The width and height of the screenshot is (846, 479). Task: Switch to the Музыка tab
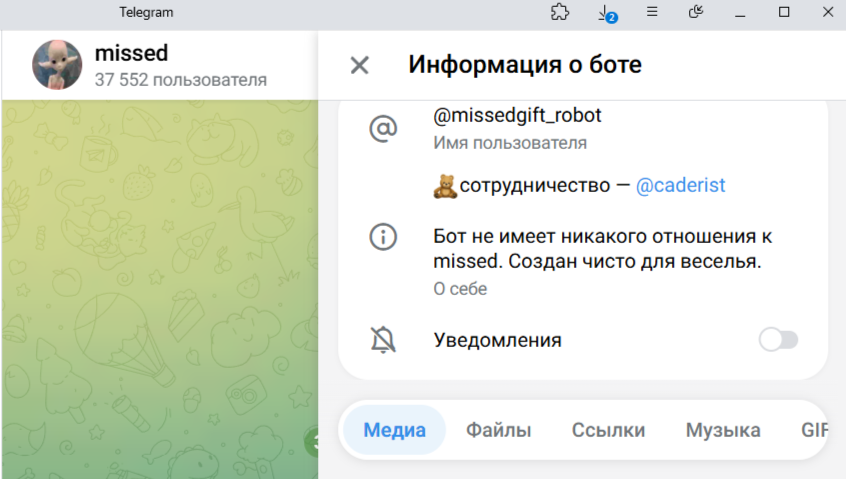point(723,430)
